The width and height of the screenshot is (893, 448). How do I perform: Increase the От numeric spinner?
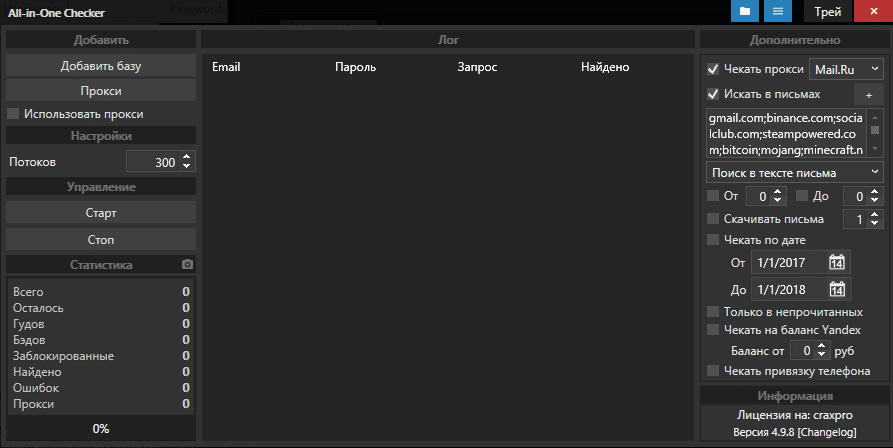777,192
